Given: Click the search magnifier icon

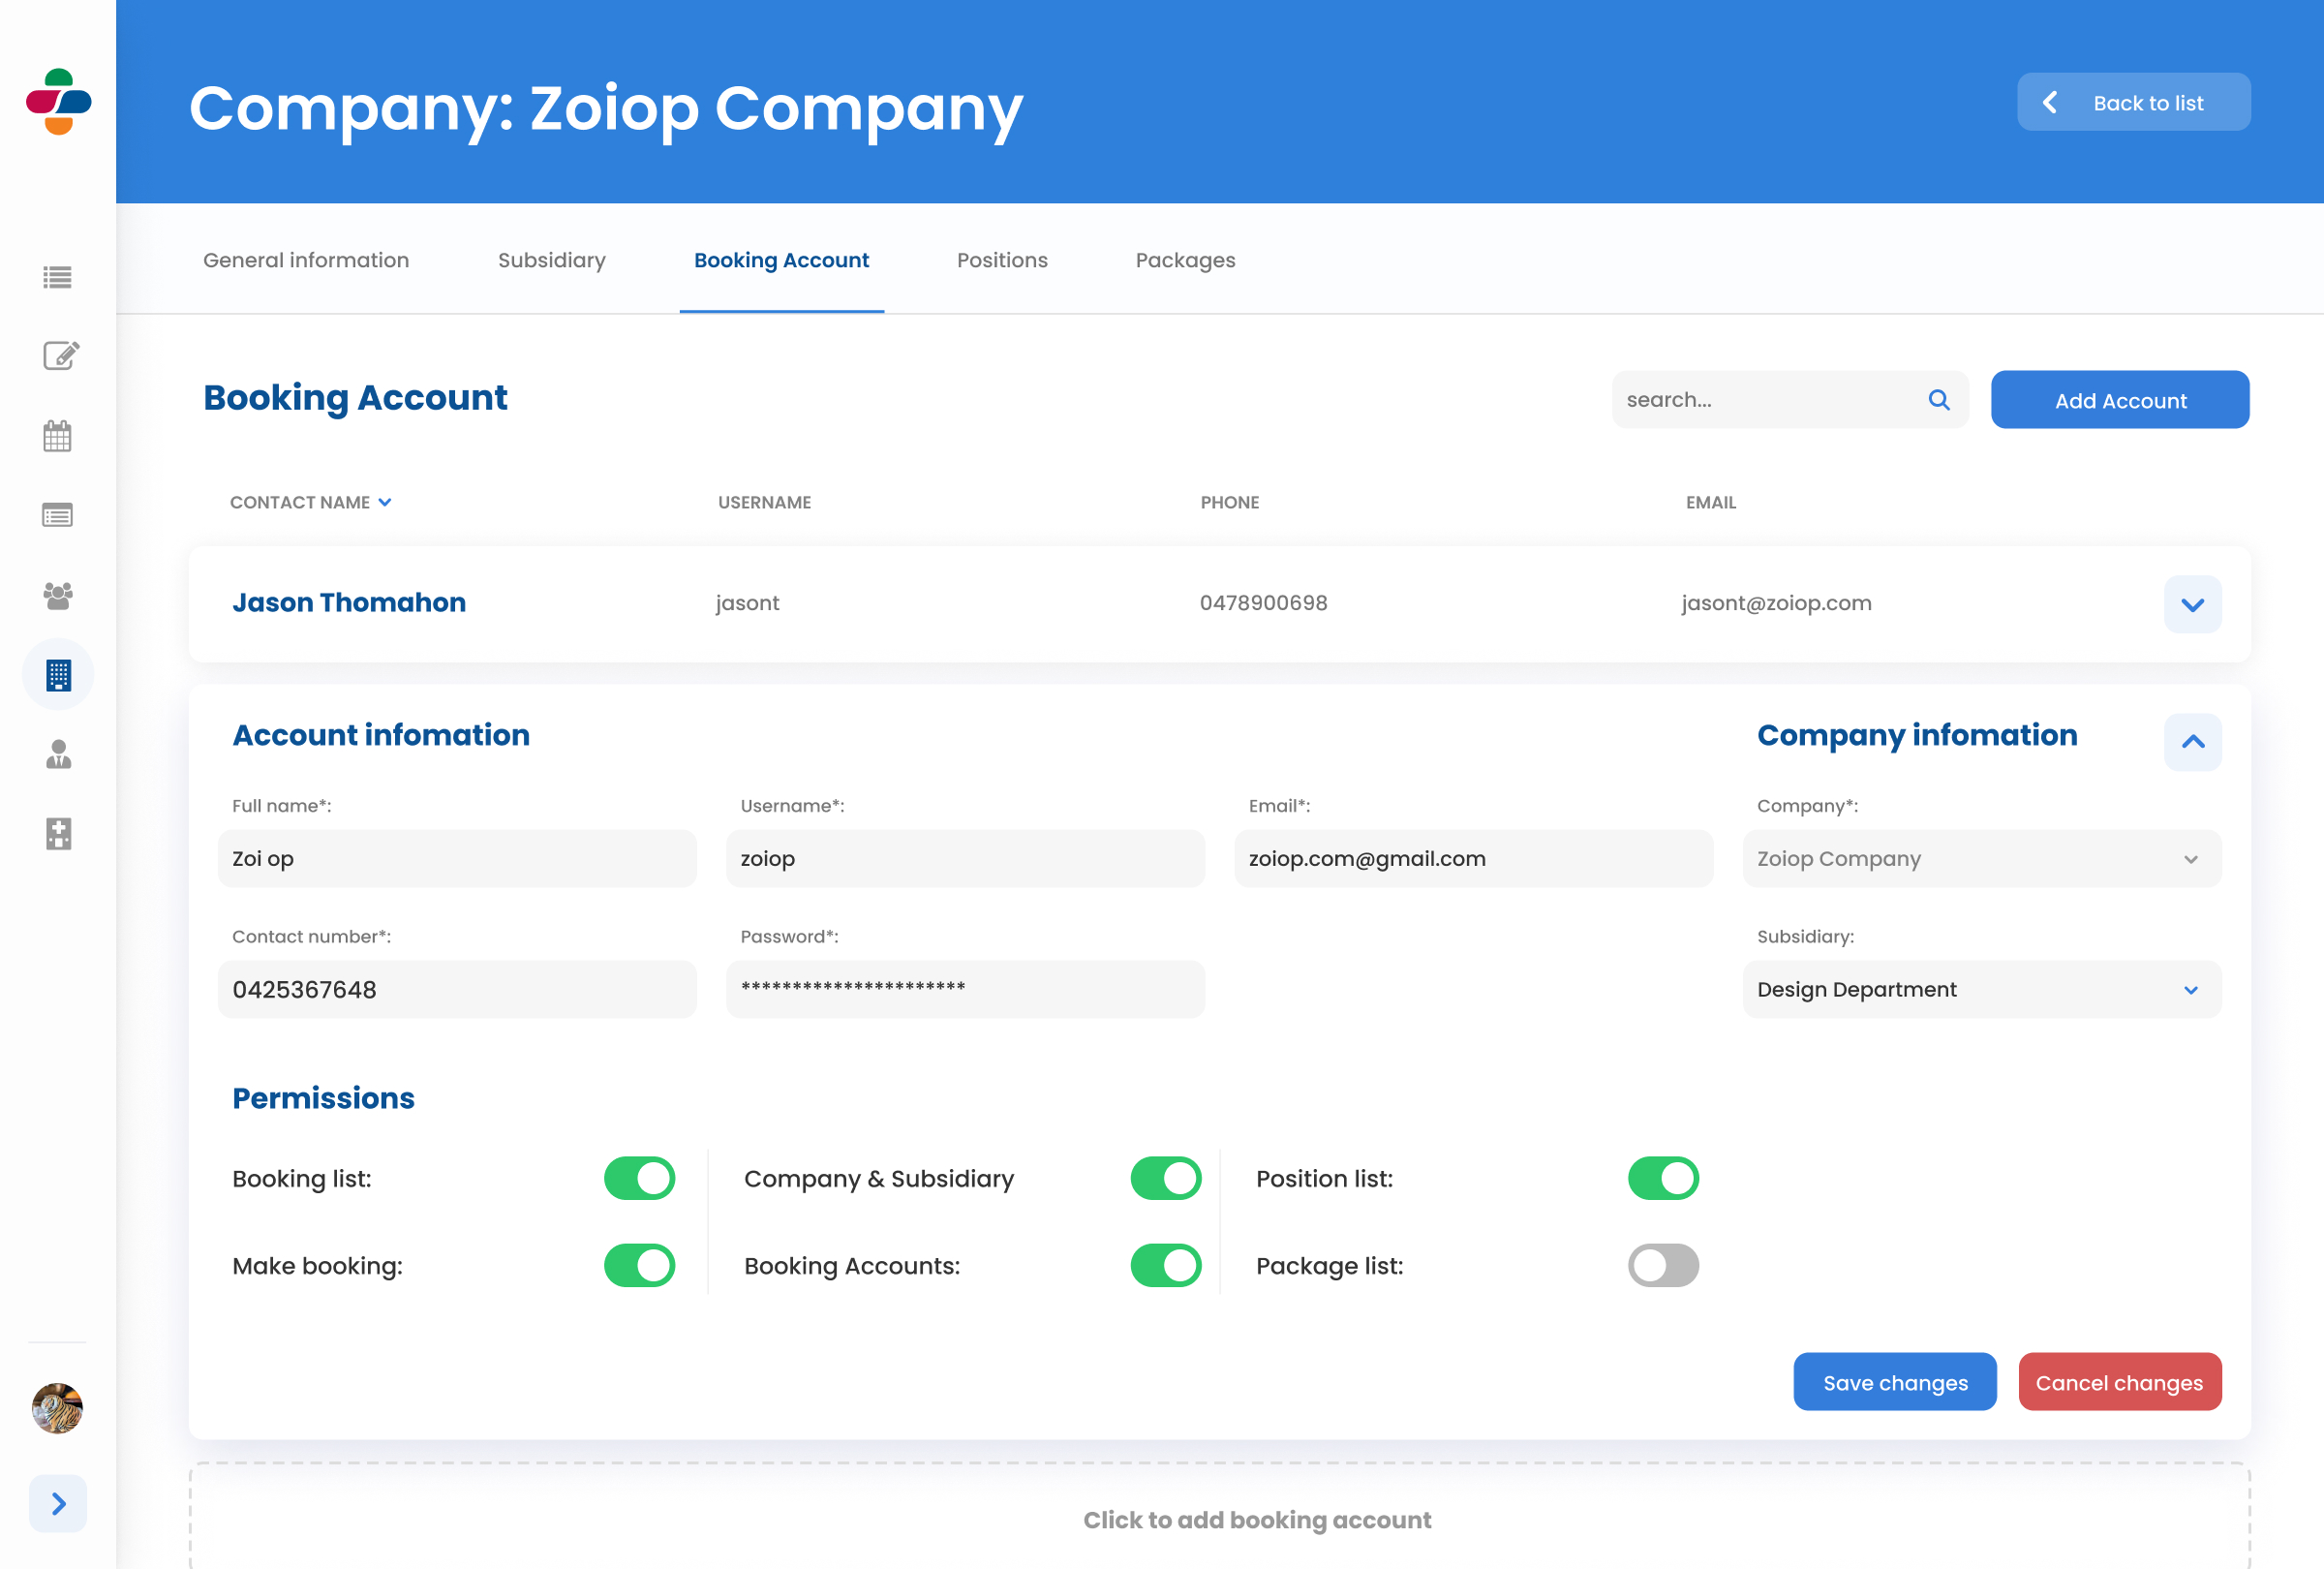Looking at the screenshot, I should (1938, 400).
